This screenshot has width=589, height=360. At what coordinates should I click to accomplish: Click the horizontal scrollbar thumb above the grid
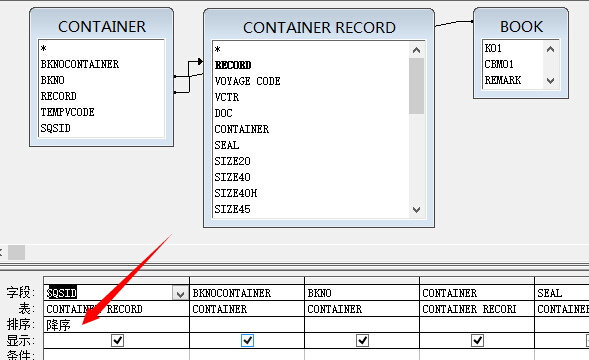click(17, 253)
